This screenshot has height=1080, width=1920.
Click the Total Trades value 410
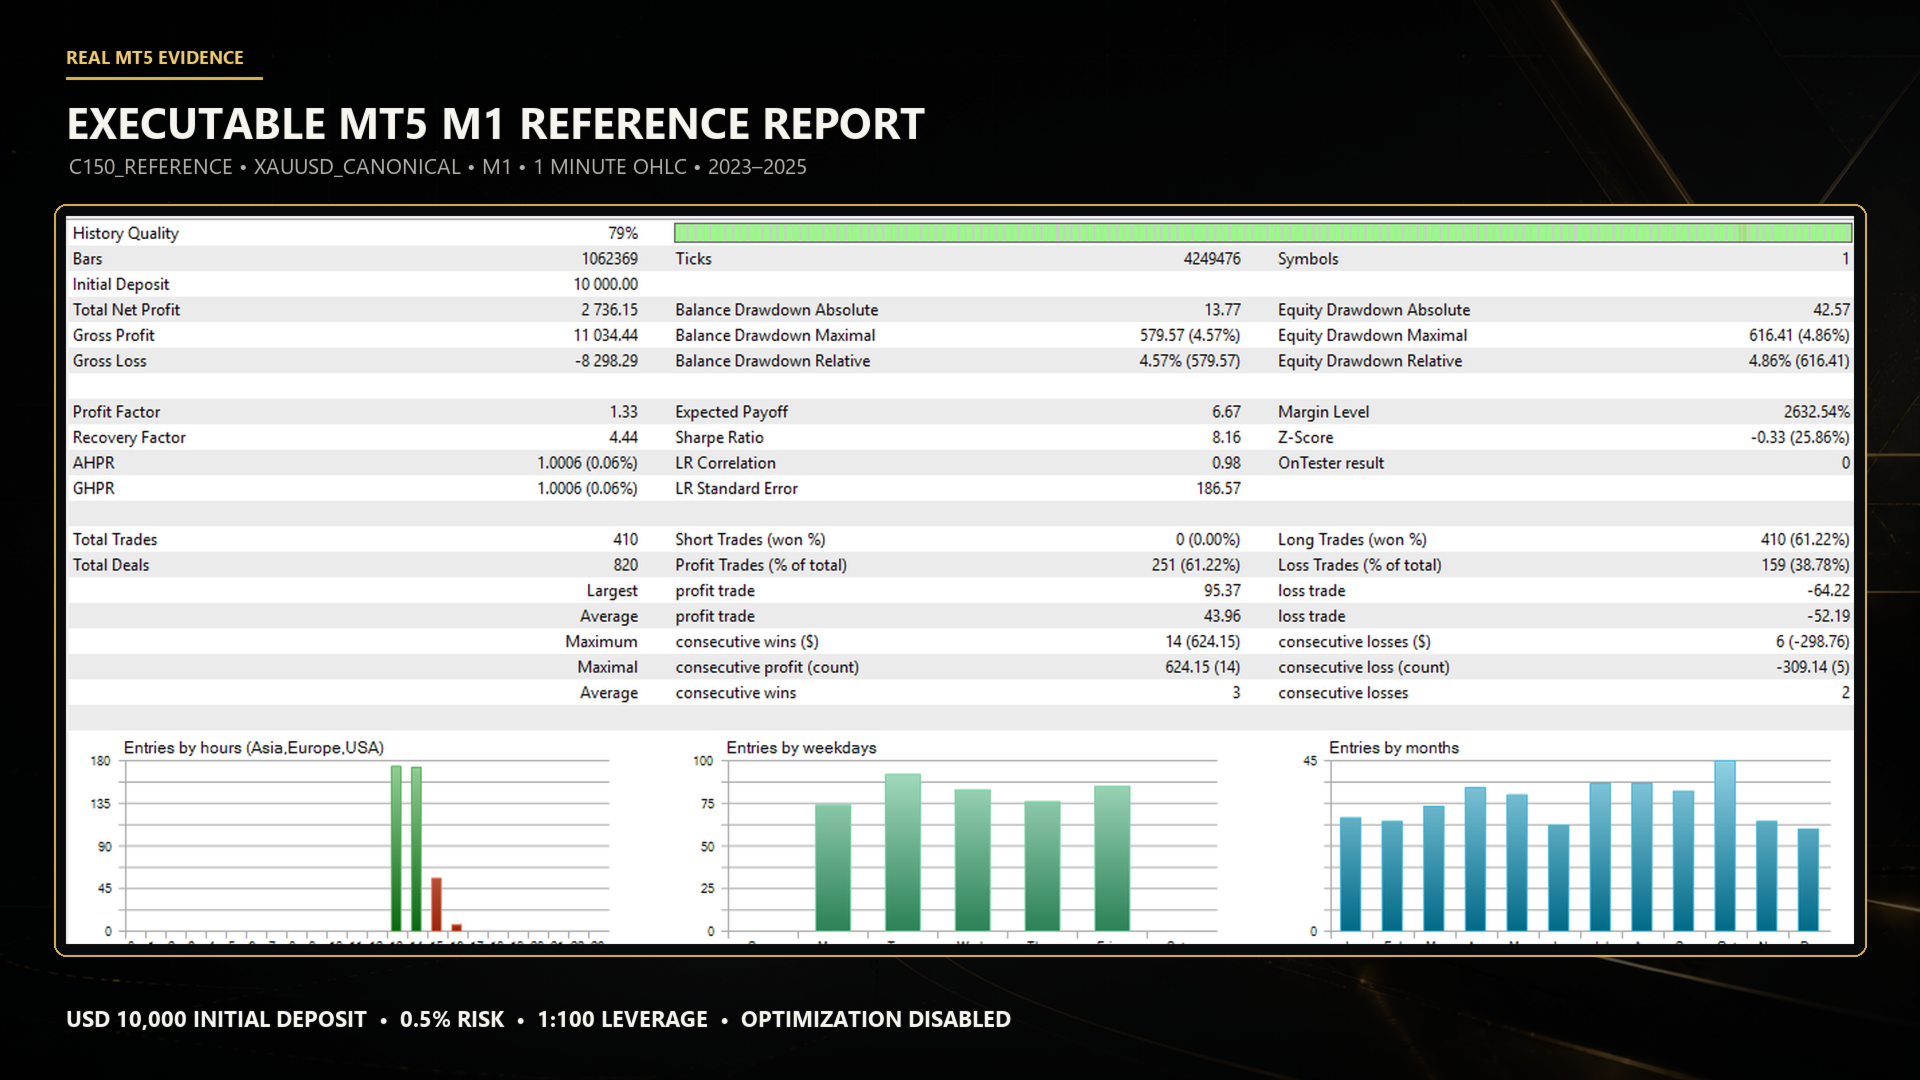coord(625,540)
